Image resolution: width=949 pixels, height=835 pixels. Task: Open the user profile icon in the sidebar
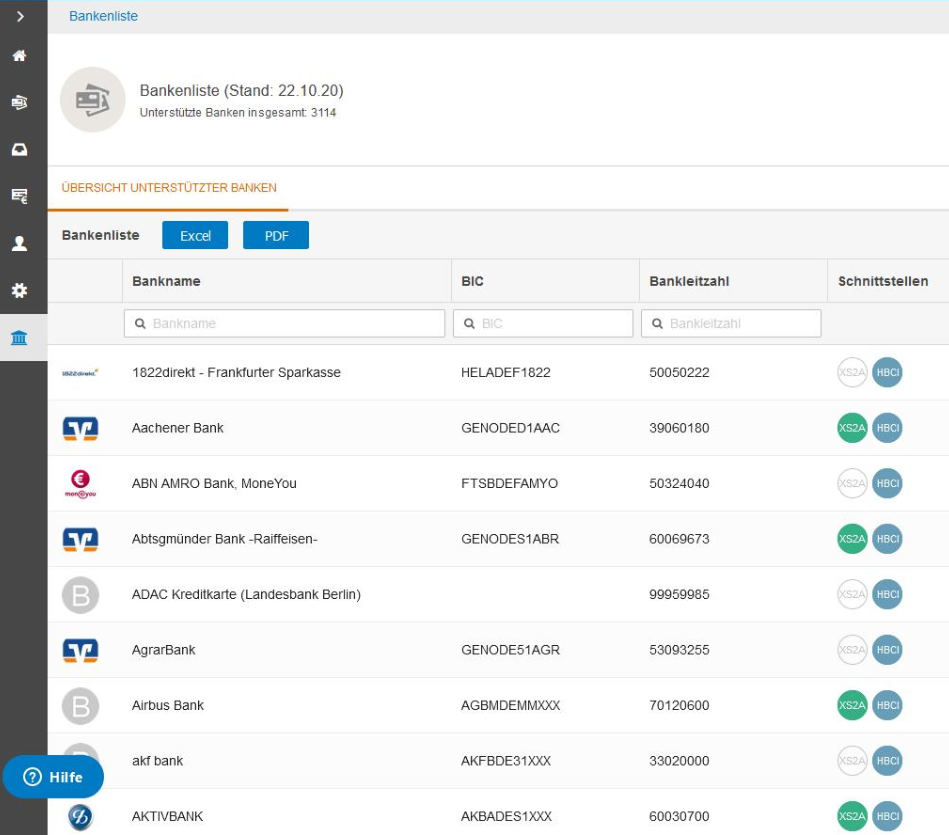coord(19,243)
